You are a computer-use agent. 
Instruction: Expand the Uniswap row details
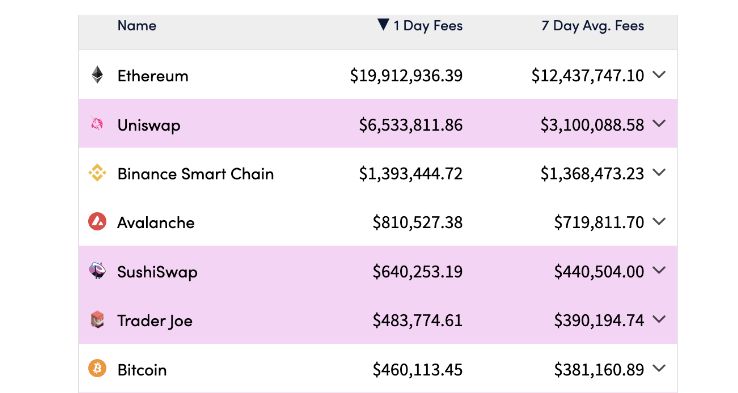point(659,123)
